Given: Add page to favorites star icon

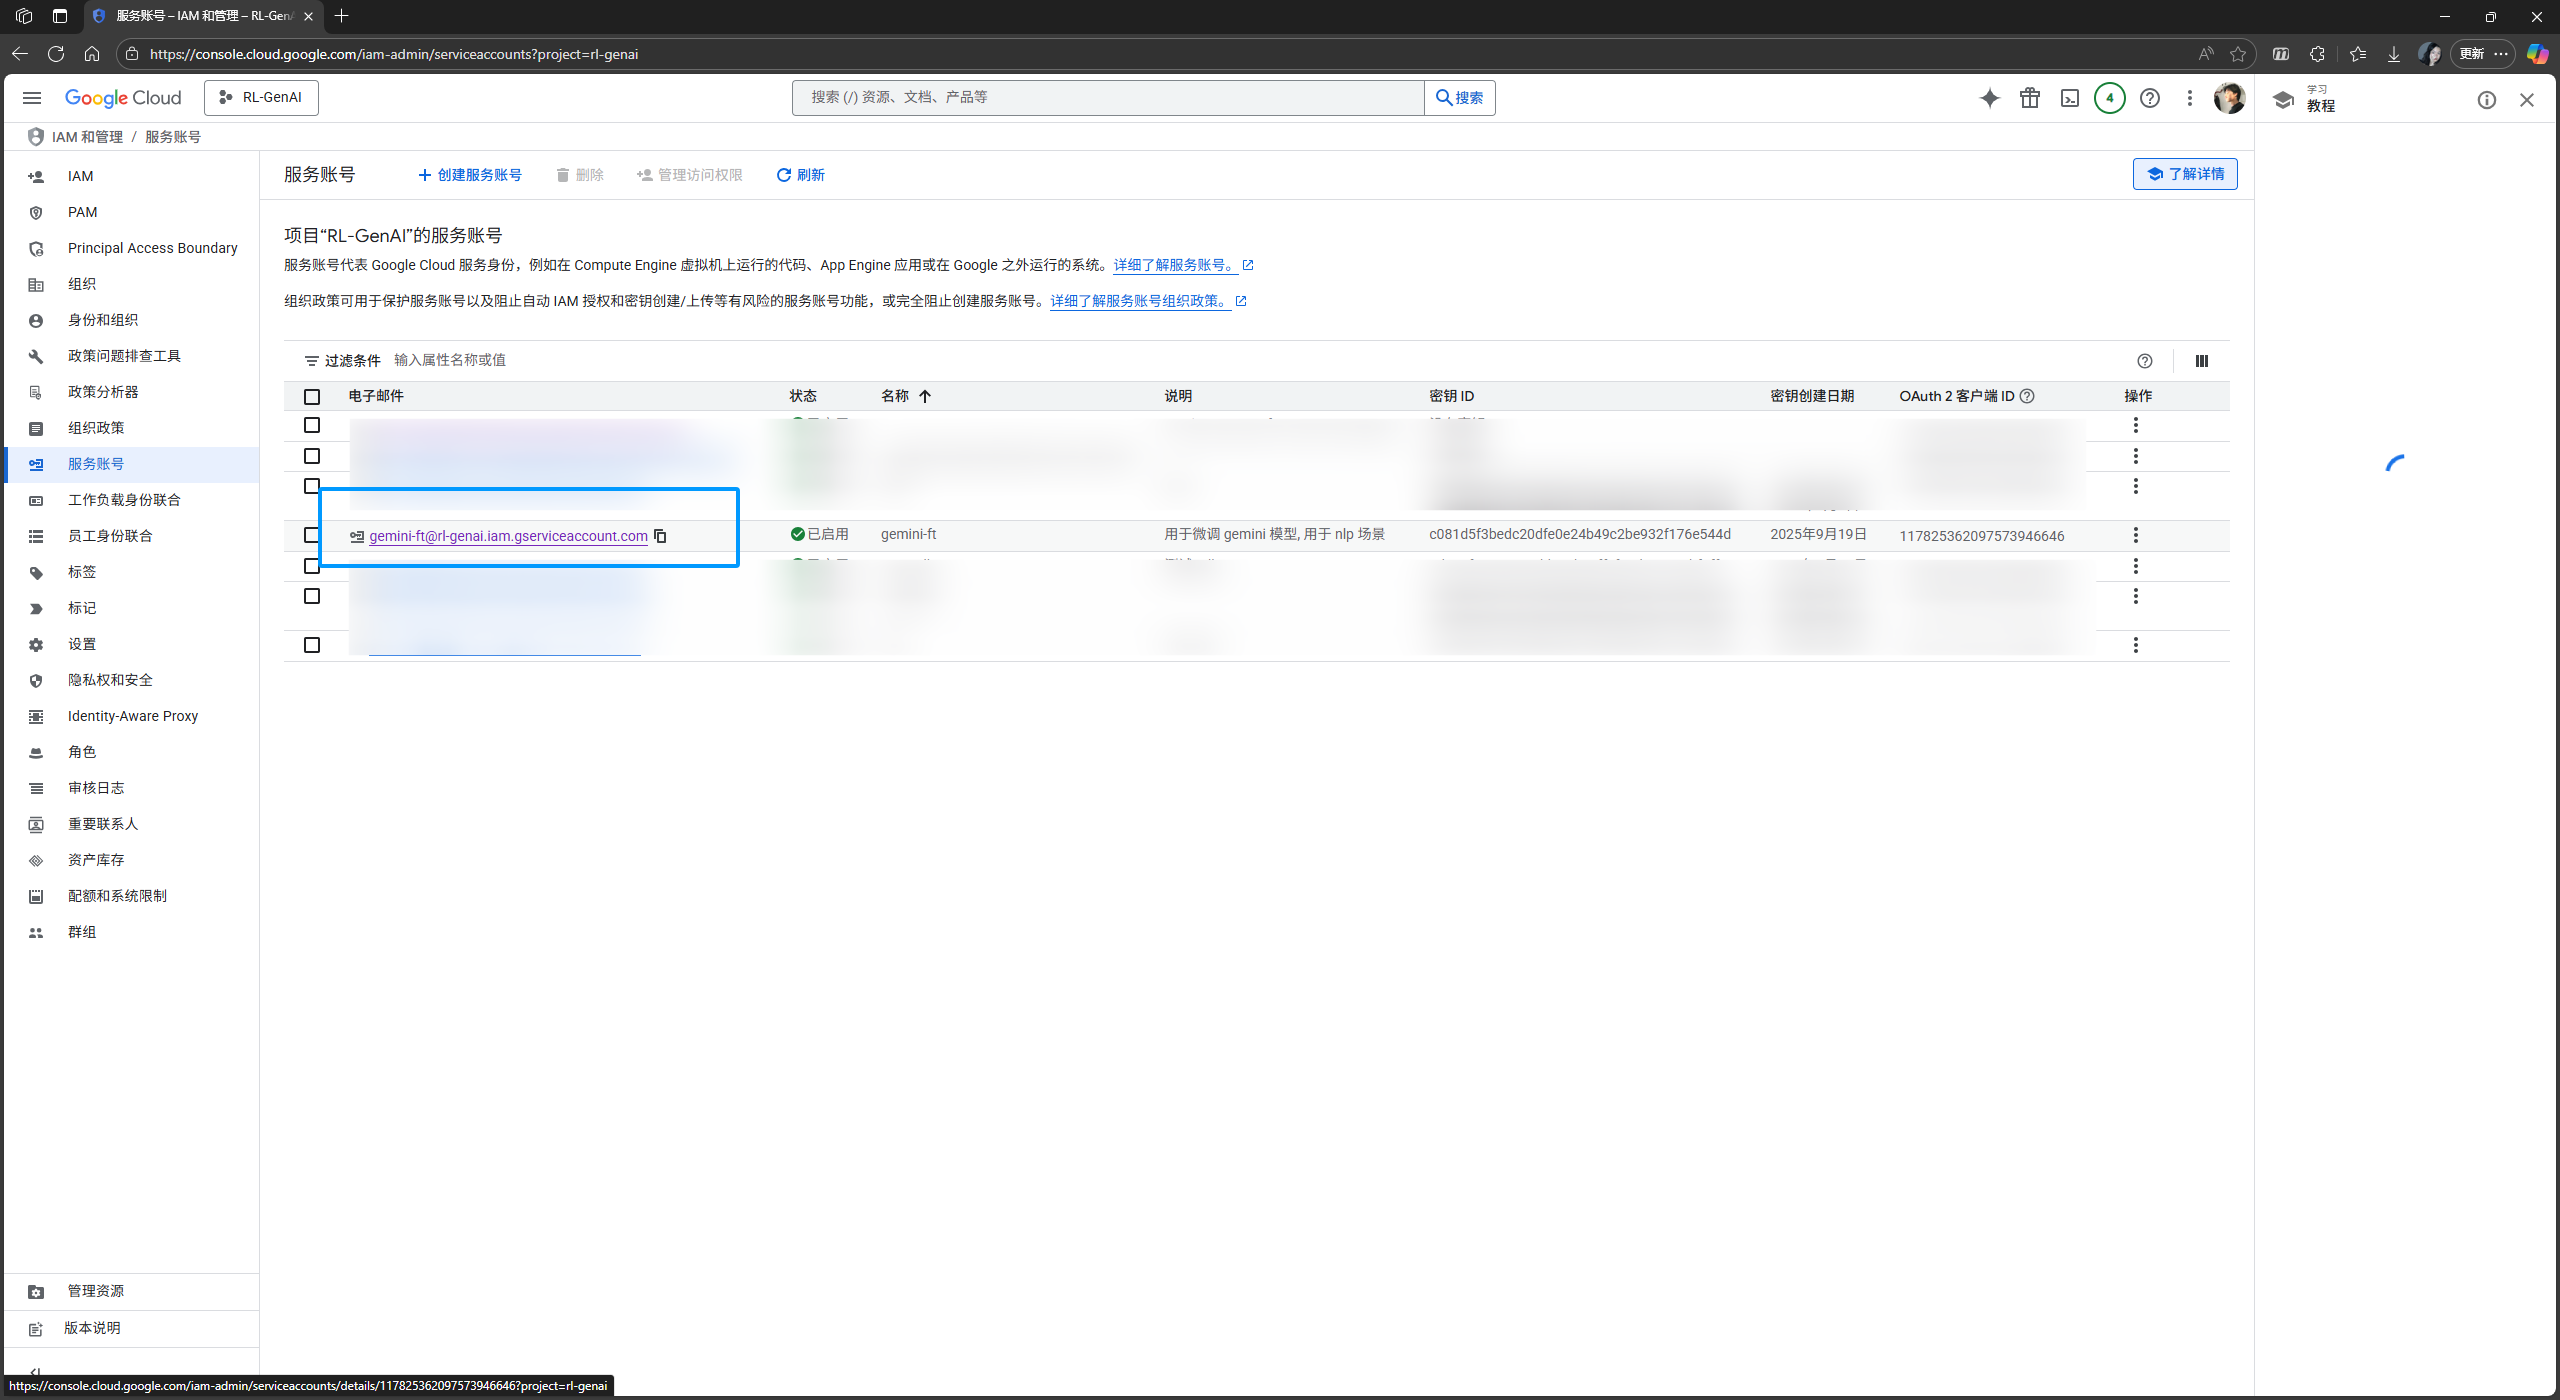Looking at the screenshot, I should (x=2238, y=54).
